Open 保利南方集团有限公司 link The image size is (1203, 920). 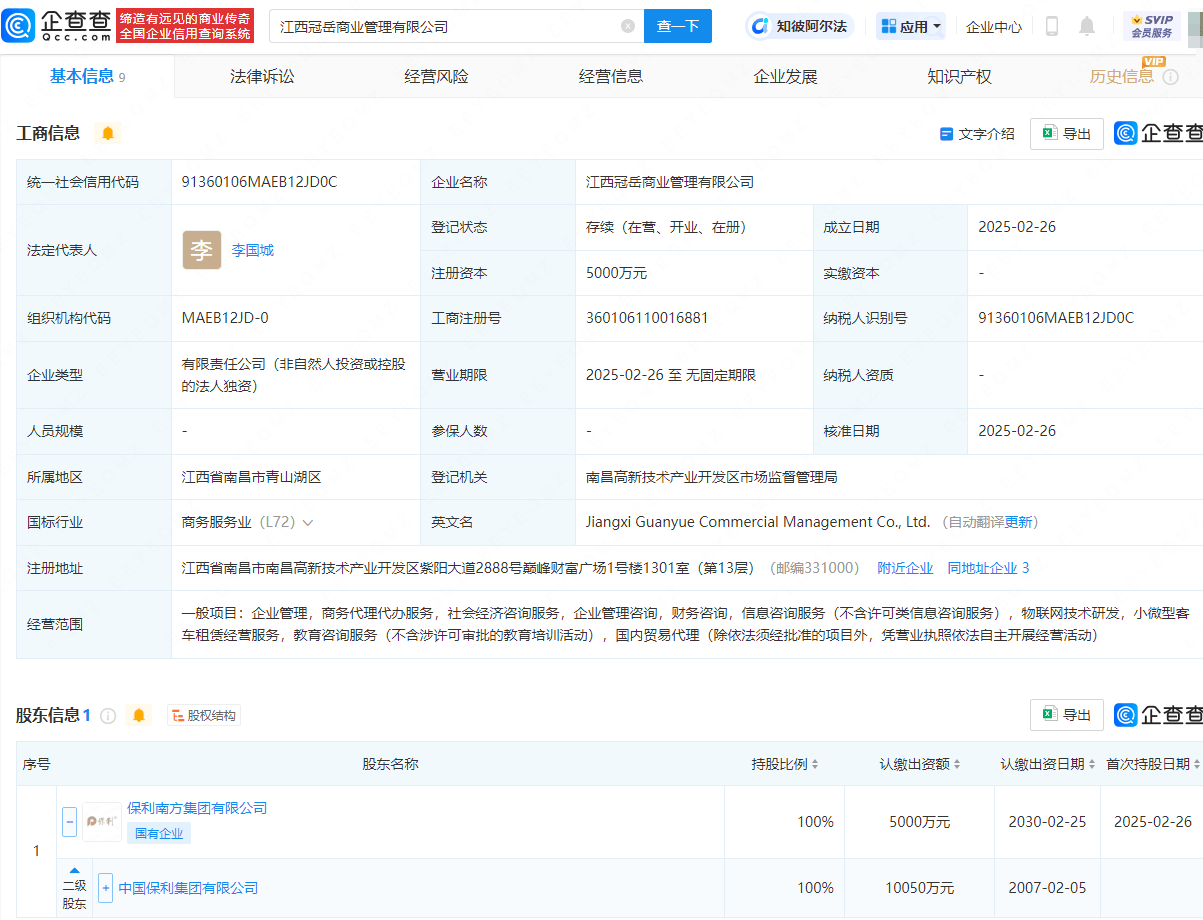[x=197, y=808]
